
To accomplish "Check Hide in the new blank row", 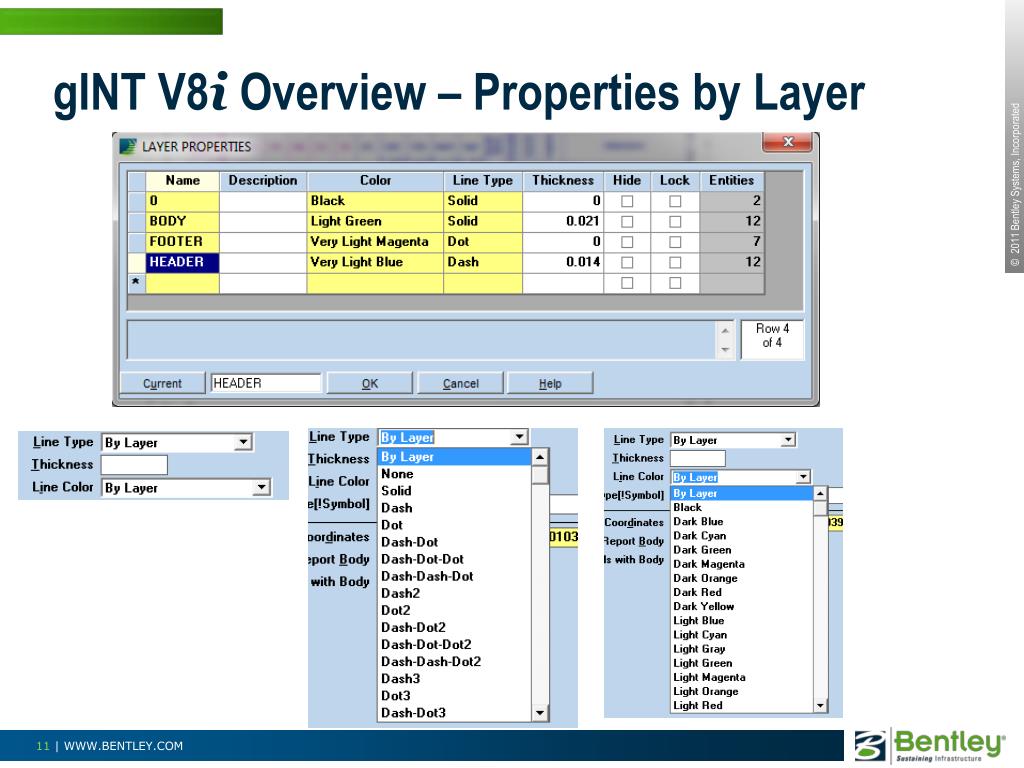I will coord(627,283).
